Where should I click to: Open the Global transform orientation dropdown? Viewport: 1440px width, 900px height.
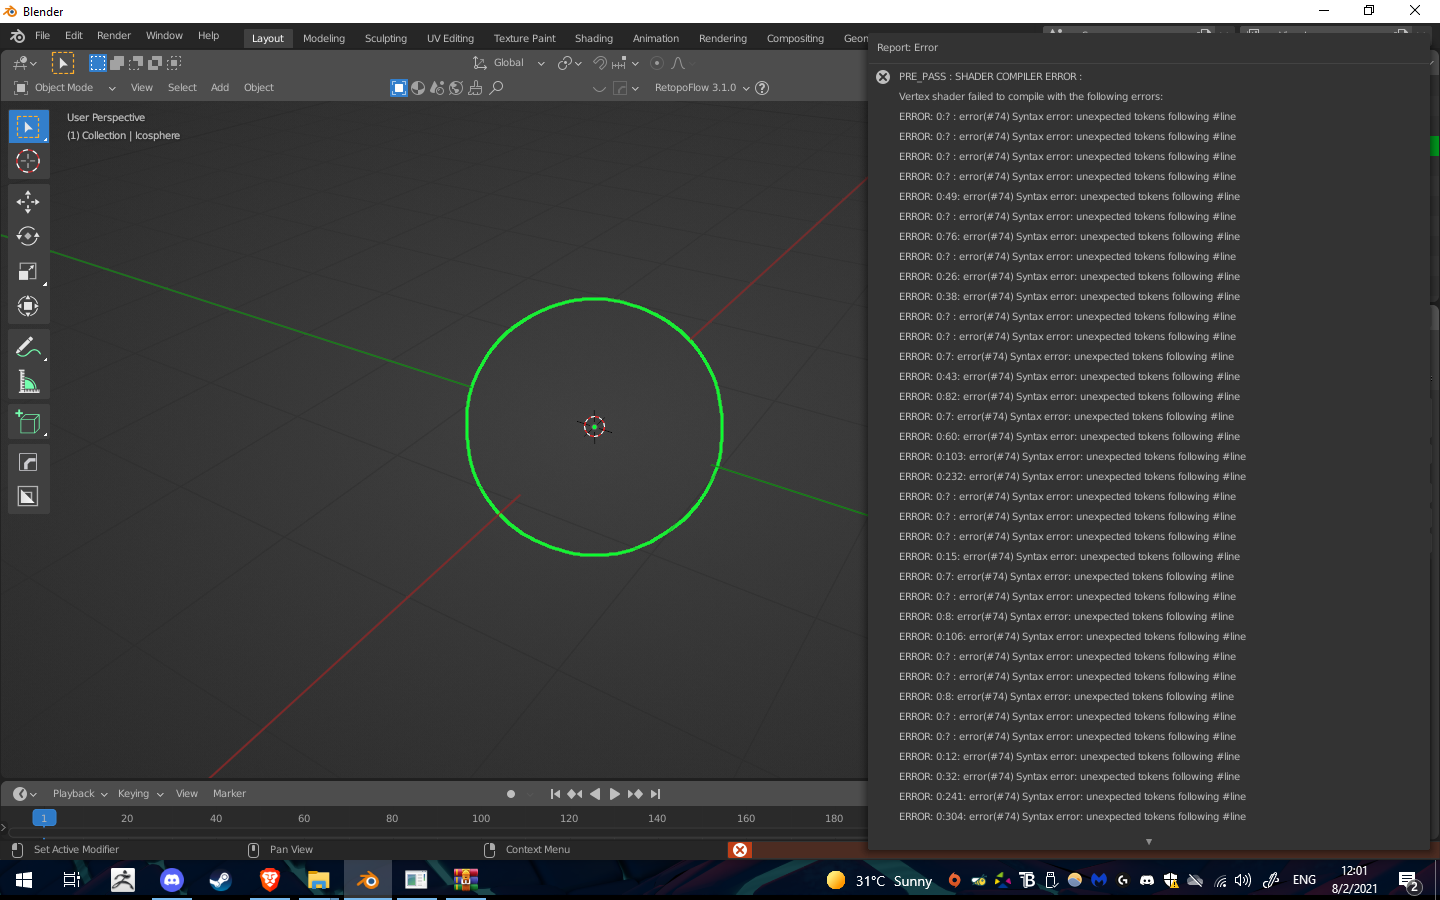(512, 62)
